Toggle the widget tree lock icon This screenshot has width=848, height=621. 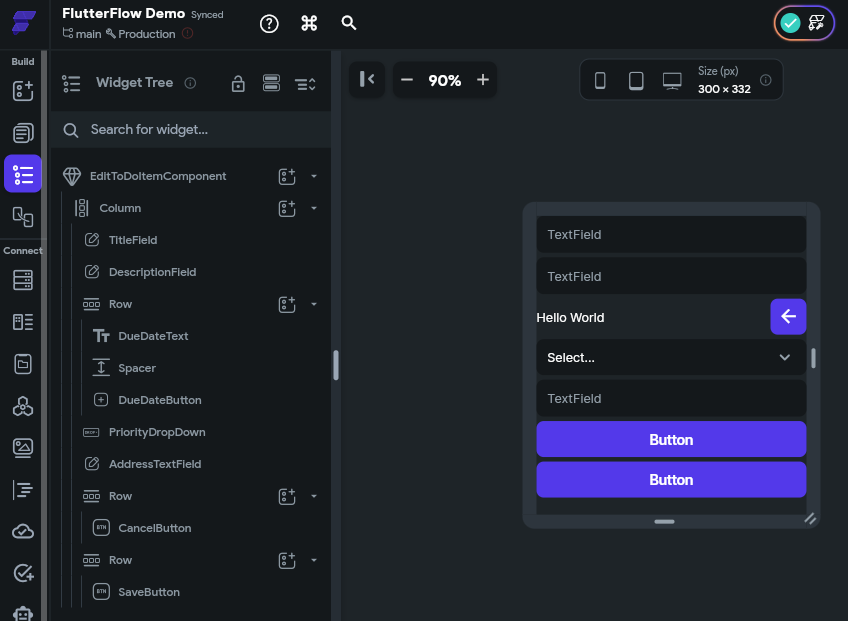[238, 83]
